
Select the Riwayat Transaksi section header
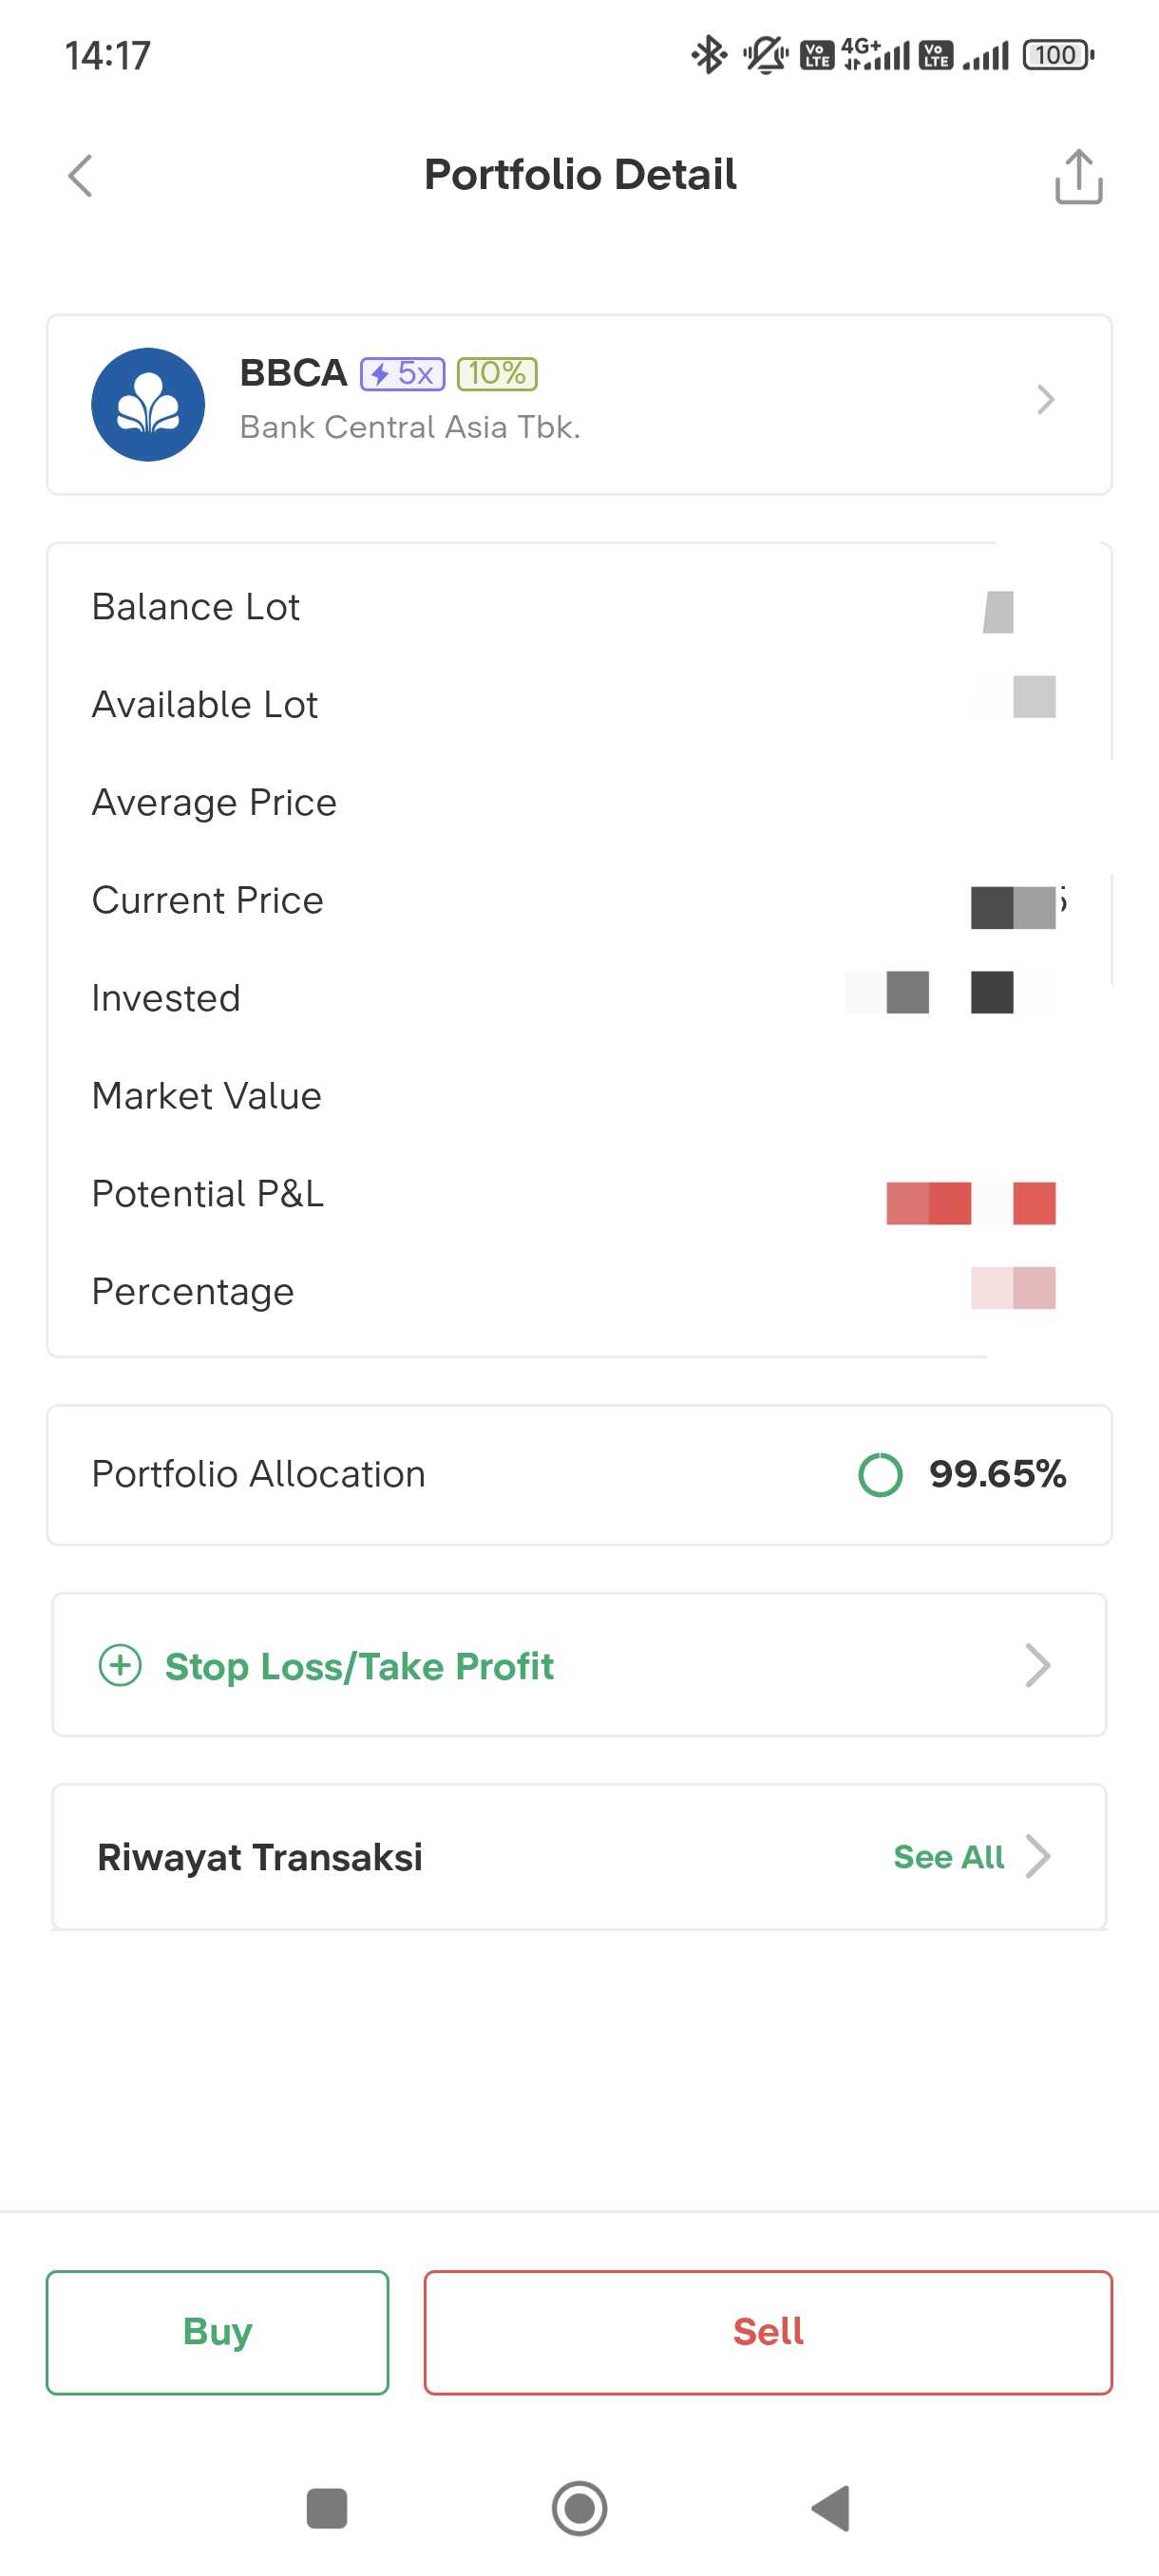[x=260, y=1857]
